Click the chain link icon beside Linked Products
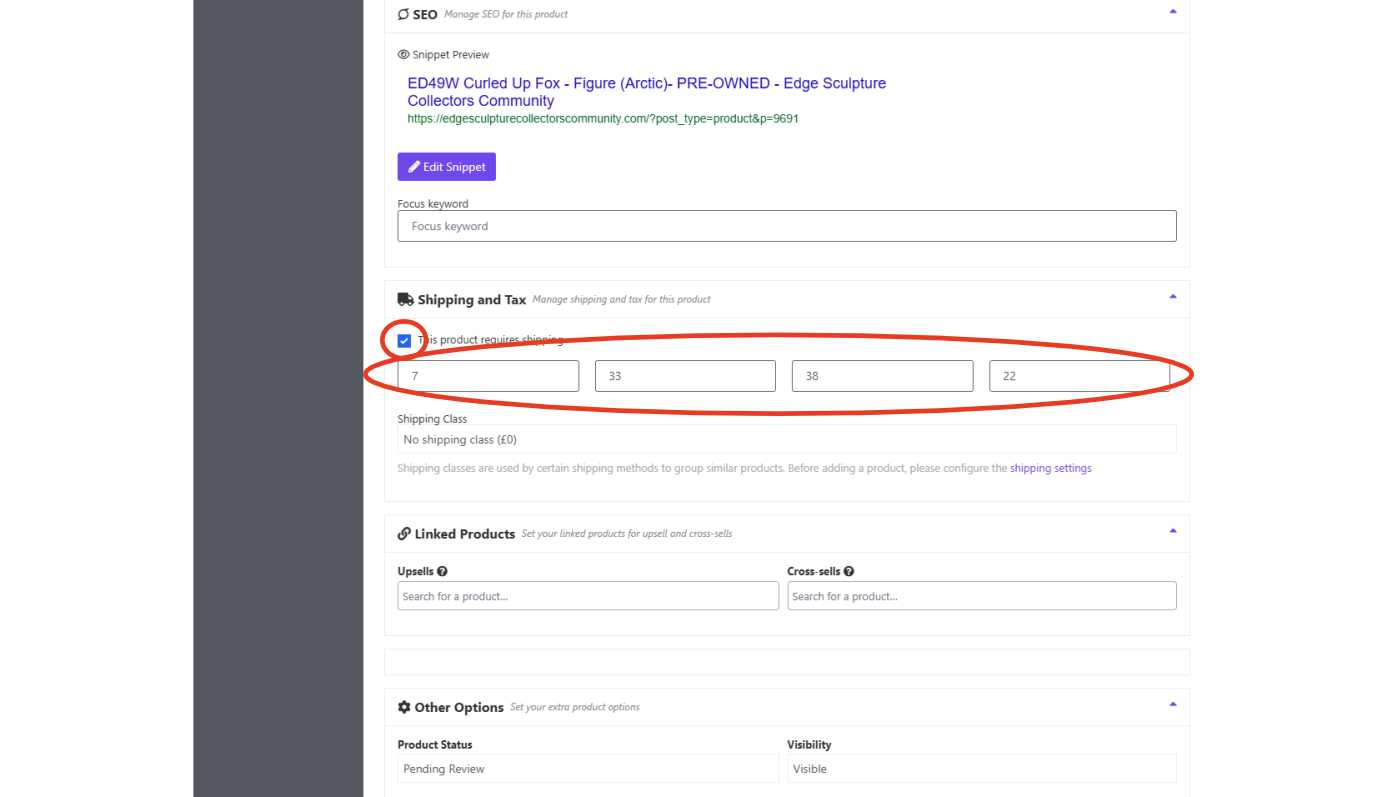Viewport: 1387px width, 797px height. pos(404,534)
